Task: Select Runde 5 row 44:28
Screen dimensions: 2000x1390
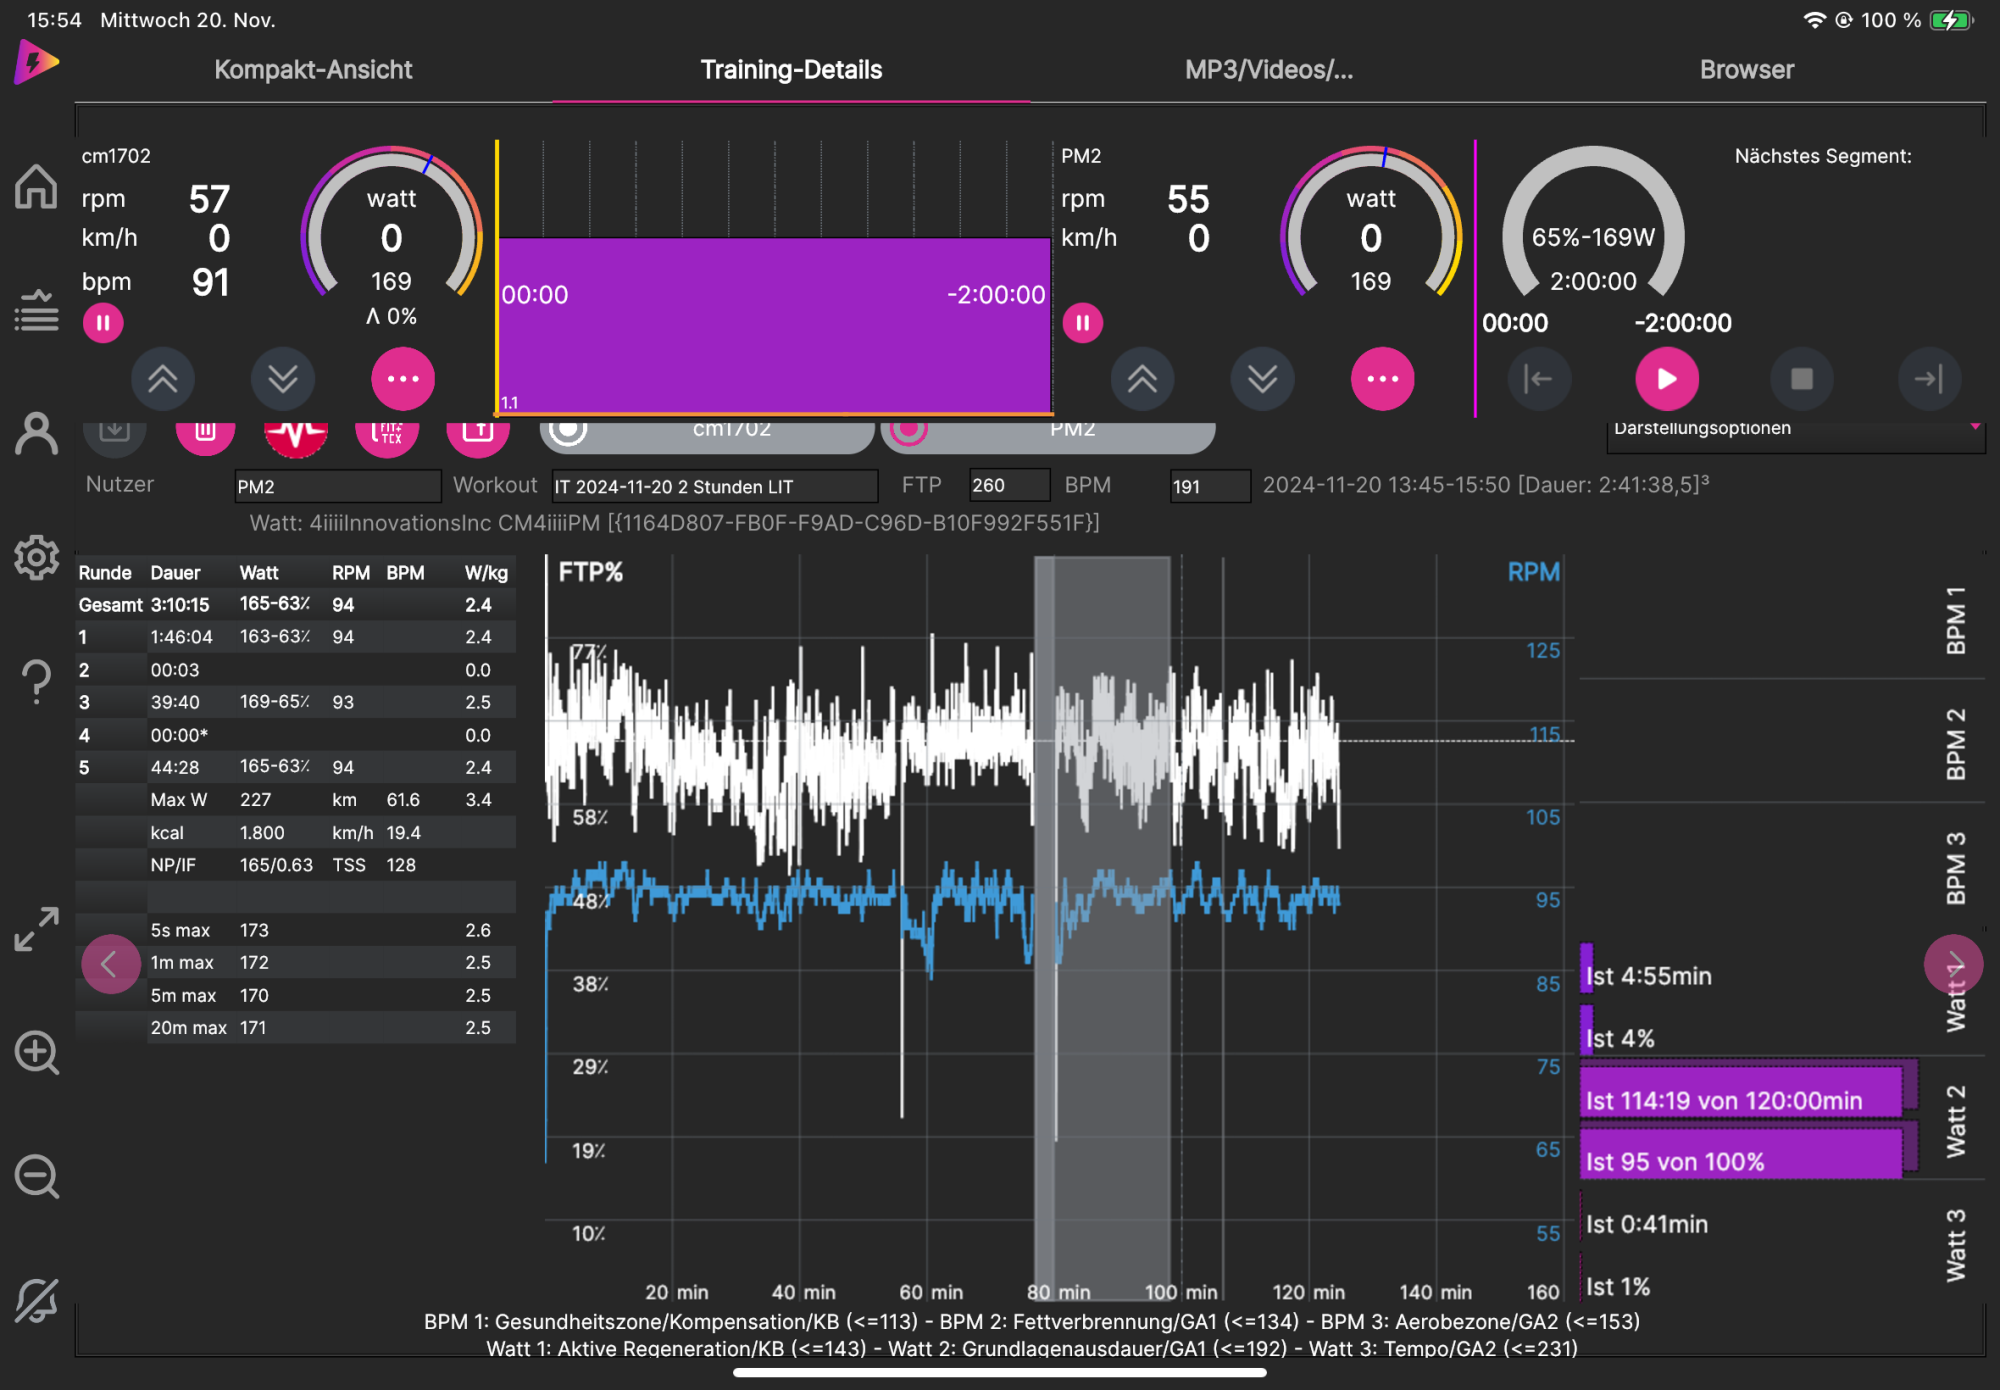Action: pyautogui.click(x=296, y=767)
